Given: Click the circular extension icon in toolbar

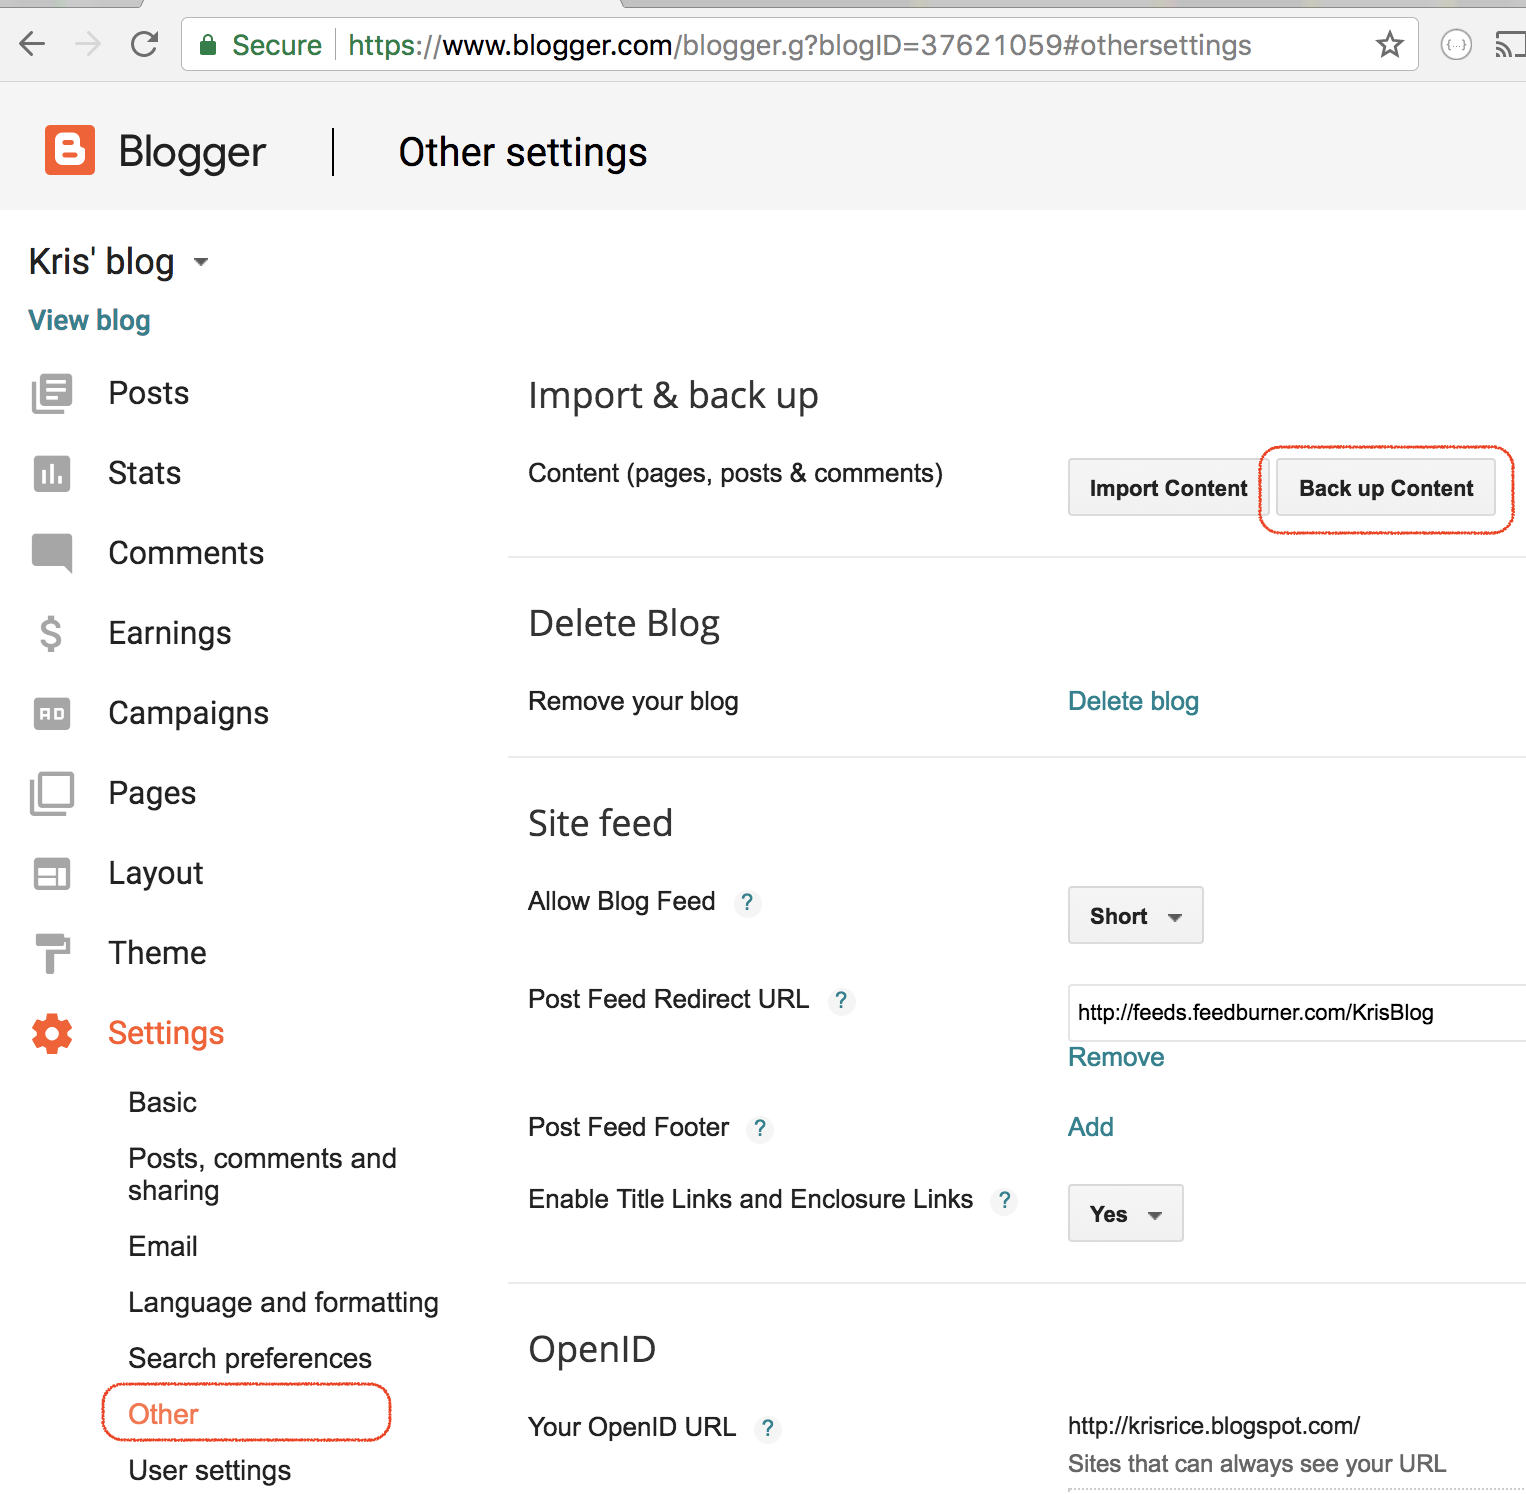Looking at the screenshot, I should (x=1456, y=45).
